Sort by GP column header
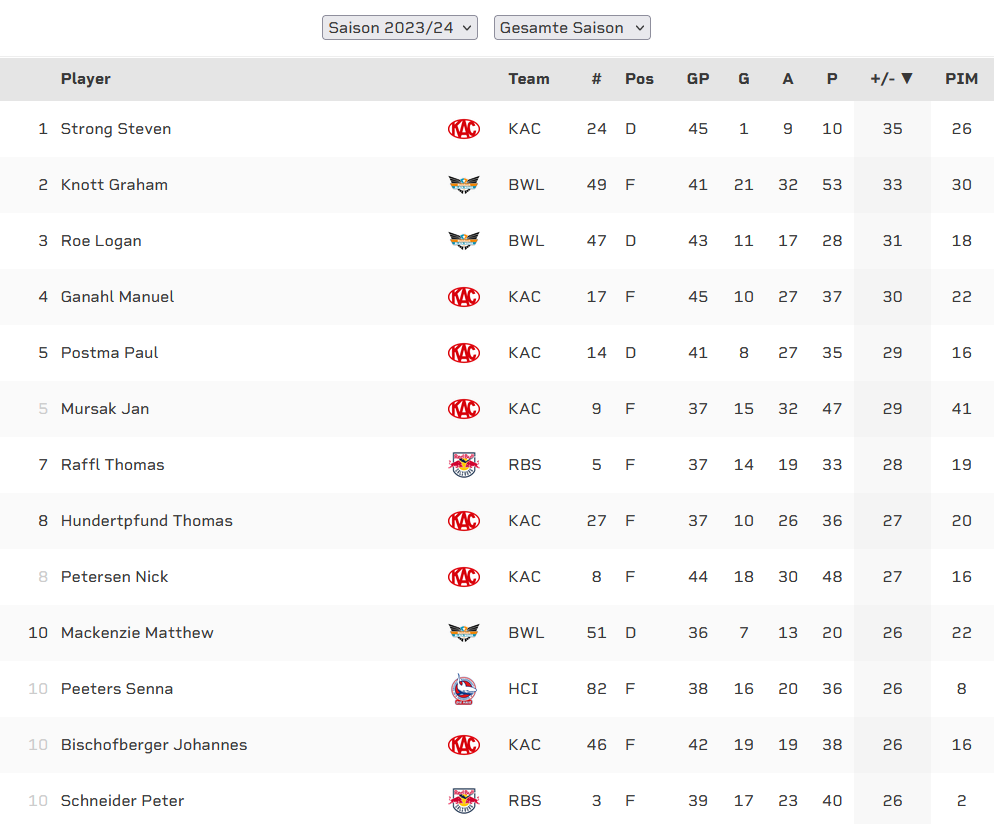This screenshot has width=995, height=824. coord(698,79)
